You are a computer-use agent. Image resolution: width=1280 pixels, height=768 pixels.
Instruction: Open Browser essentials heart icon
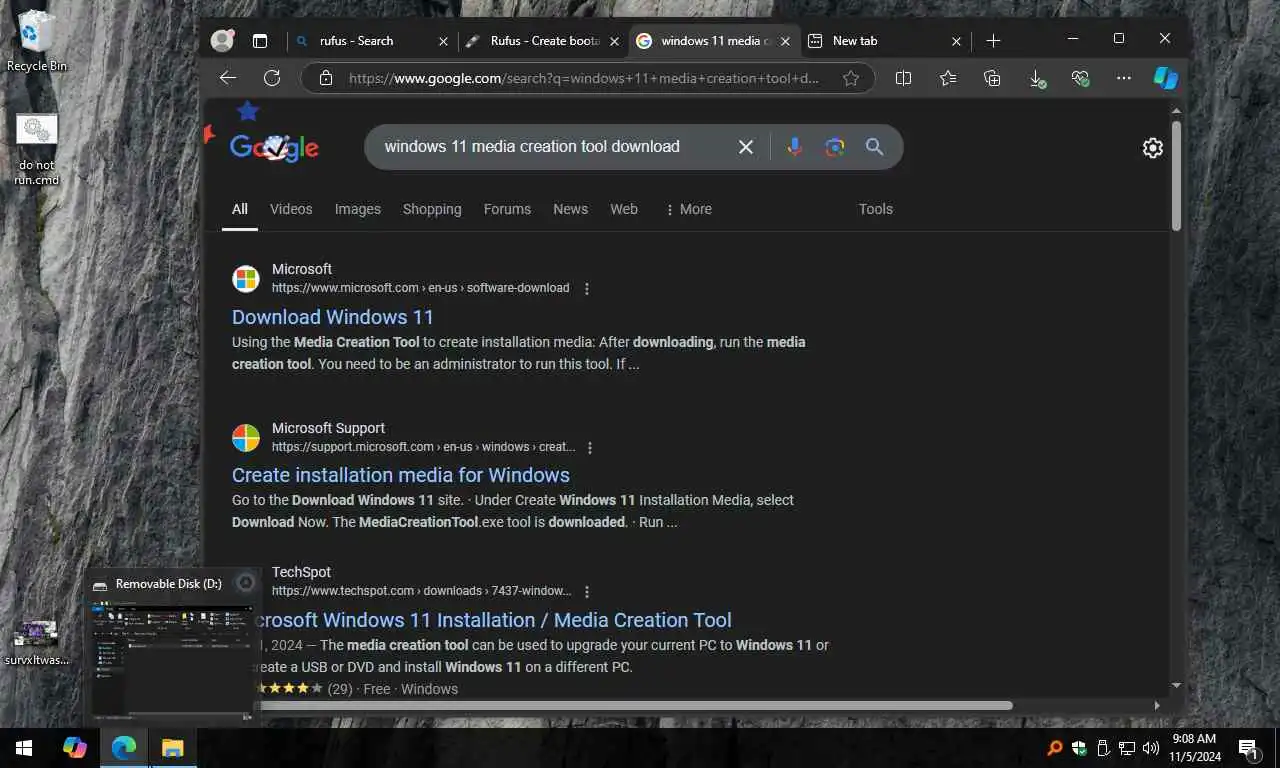(1080, 78)
